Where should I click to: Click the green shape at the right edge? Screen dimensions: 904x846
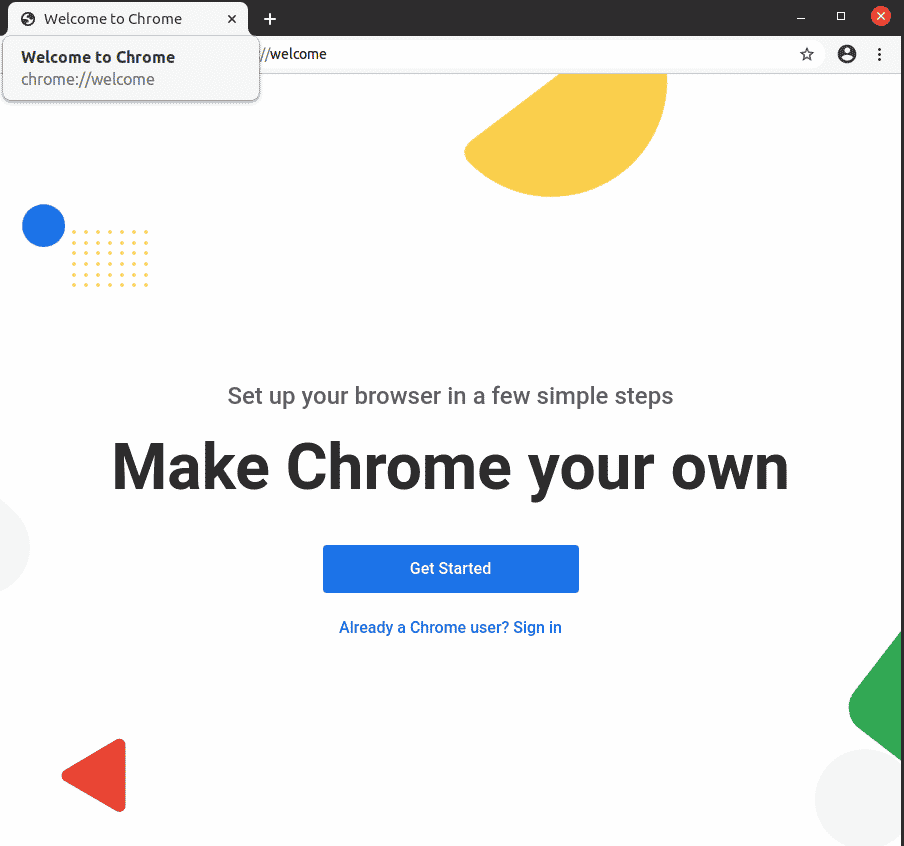point(880,700)
